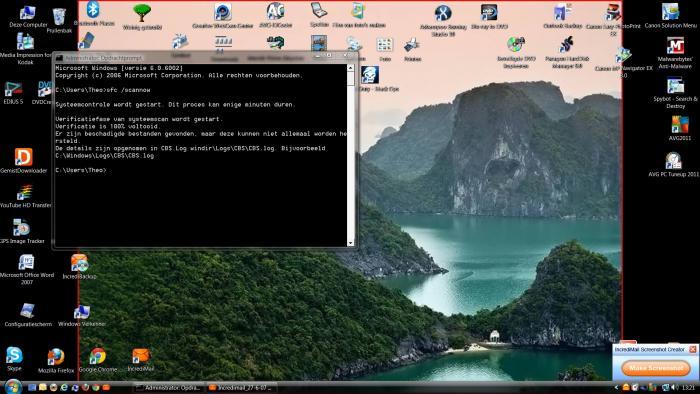Launch the Ashampoo Burning Studio shortcut
Image resolution: width=700 pixels, height=394 pixels.
click(x=443, y=20)
